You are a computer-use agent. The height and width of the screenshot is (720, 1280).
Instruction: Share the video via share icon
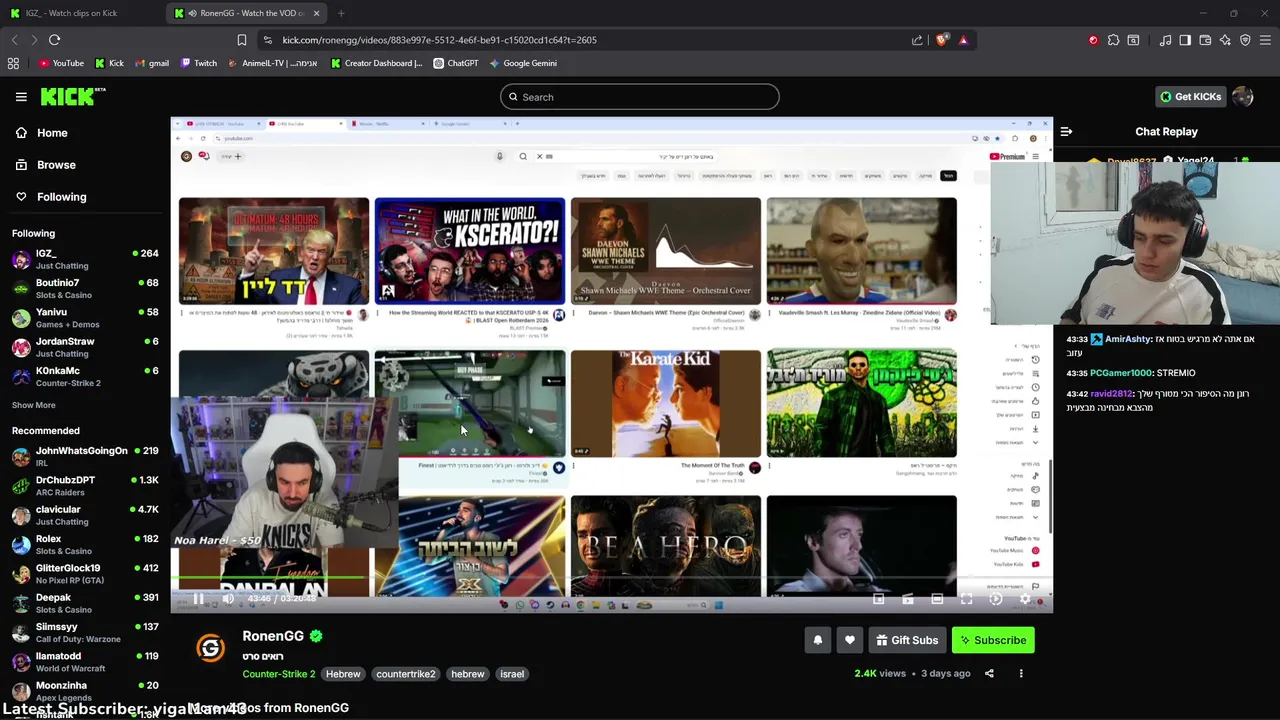[x=989, y=673]
